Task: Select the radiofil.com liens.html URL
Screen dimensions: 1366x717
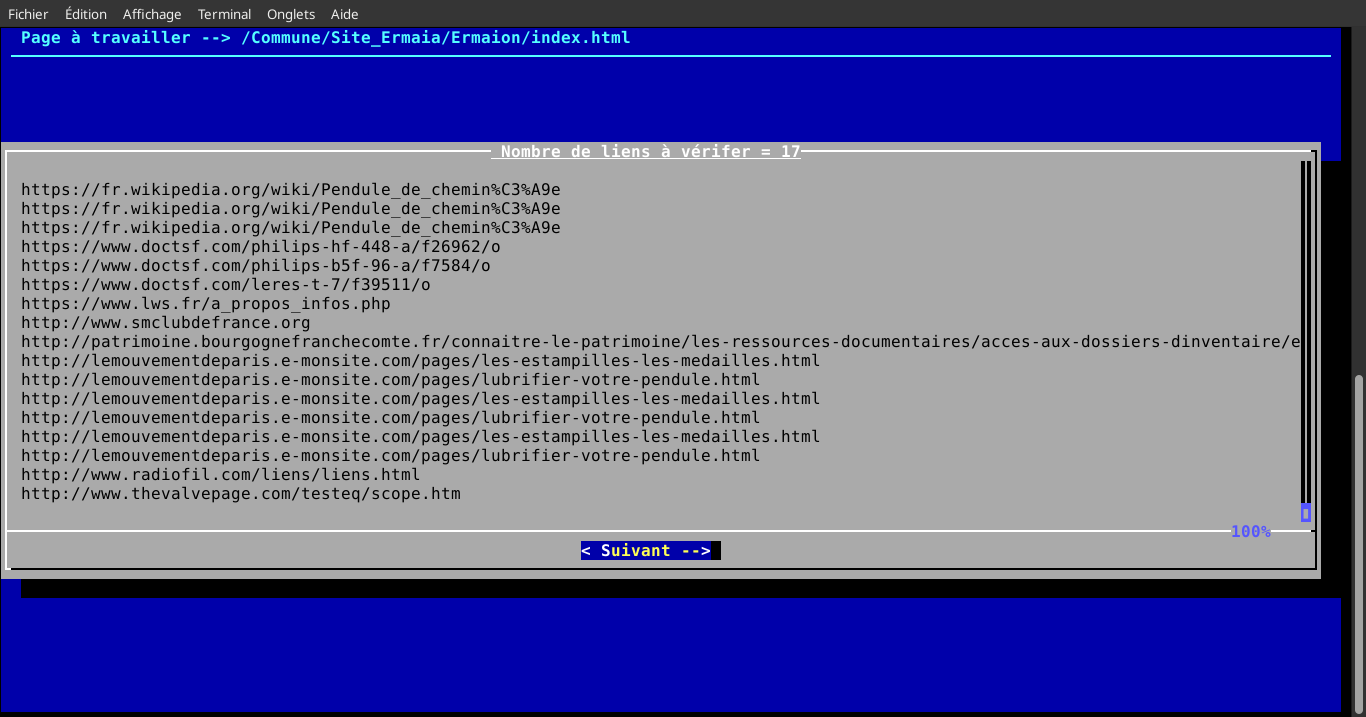Action: (220, 475)
